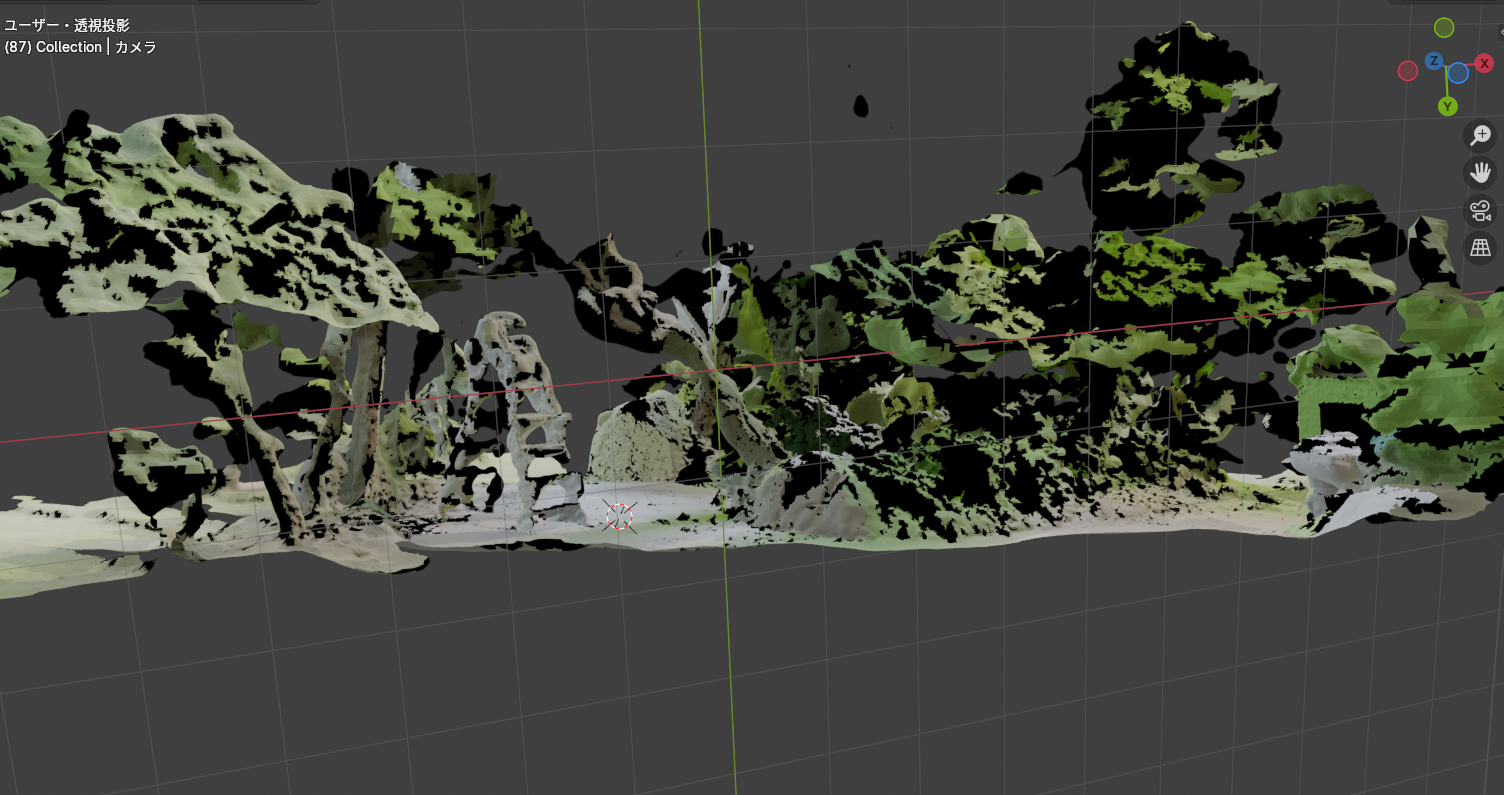Click the hand pan view icon
This screenshot has width=1504, height=795.
[x=1481, y=173]
